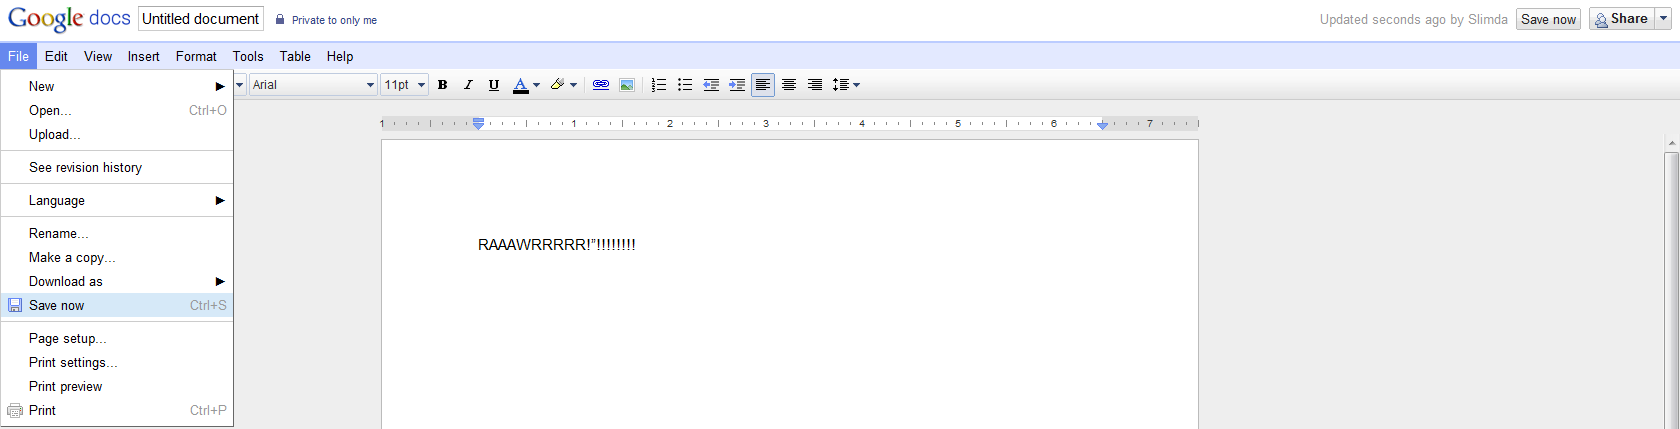
Task: Open Page setup...
Action: tap(117, 338)
